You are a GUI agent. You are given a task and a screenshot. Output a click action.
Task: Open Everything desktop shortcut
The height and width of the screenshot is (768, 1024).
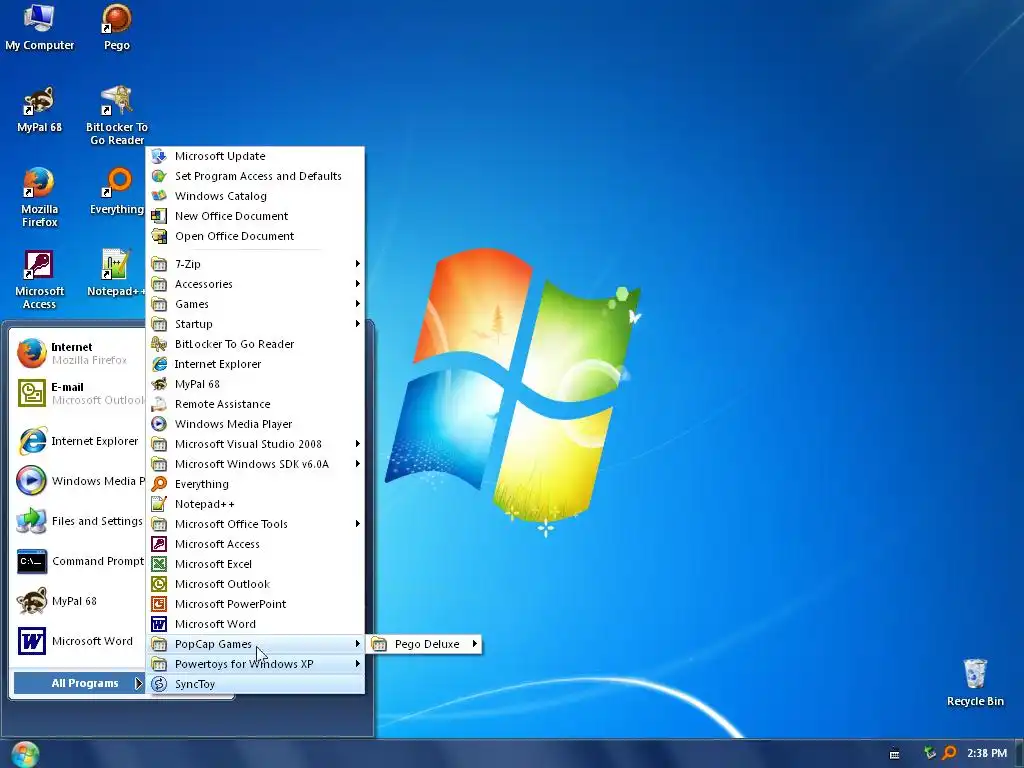(116, 191)
